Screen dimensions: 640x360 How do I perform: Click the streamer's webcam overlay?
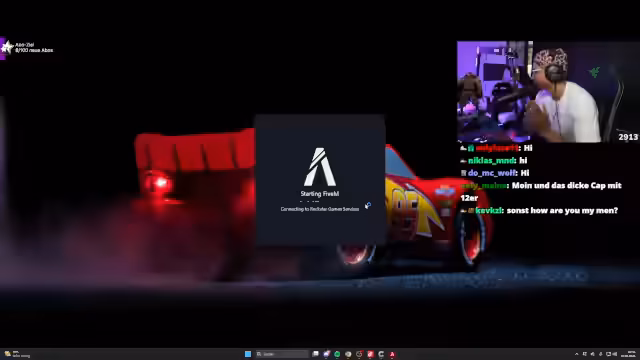coord(548,92)
